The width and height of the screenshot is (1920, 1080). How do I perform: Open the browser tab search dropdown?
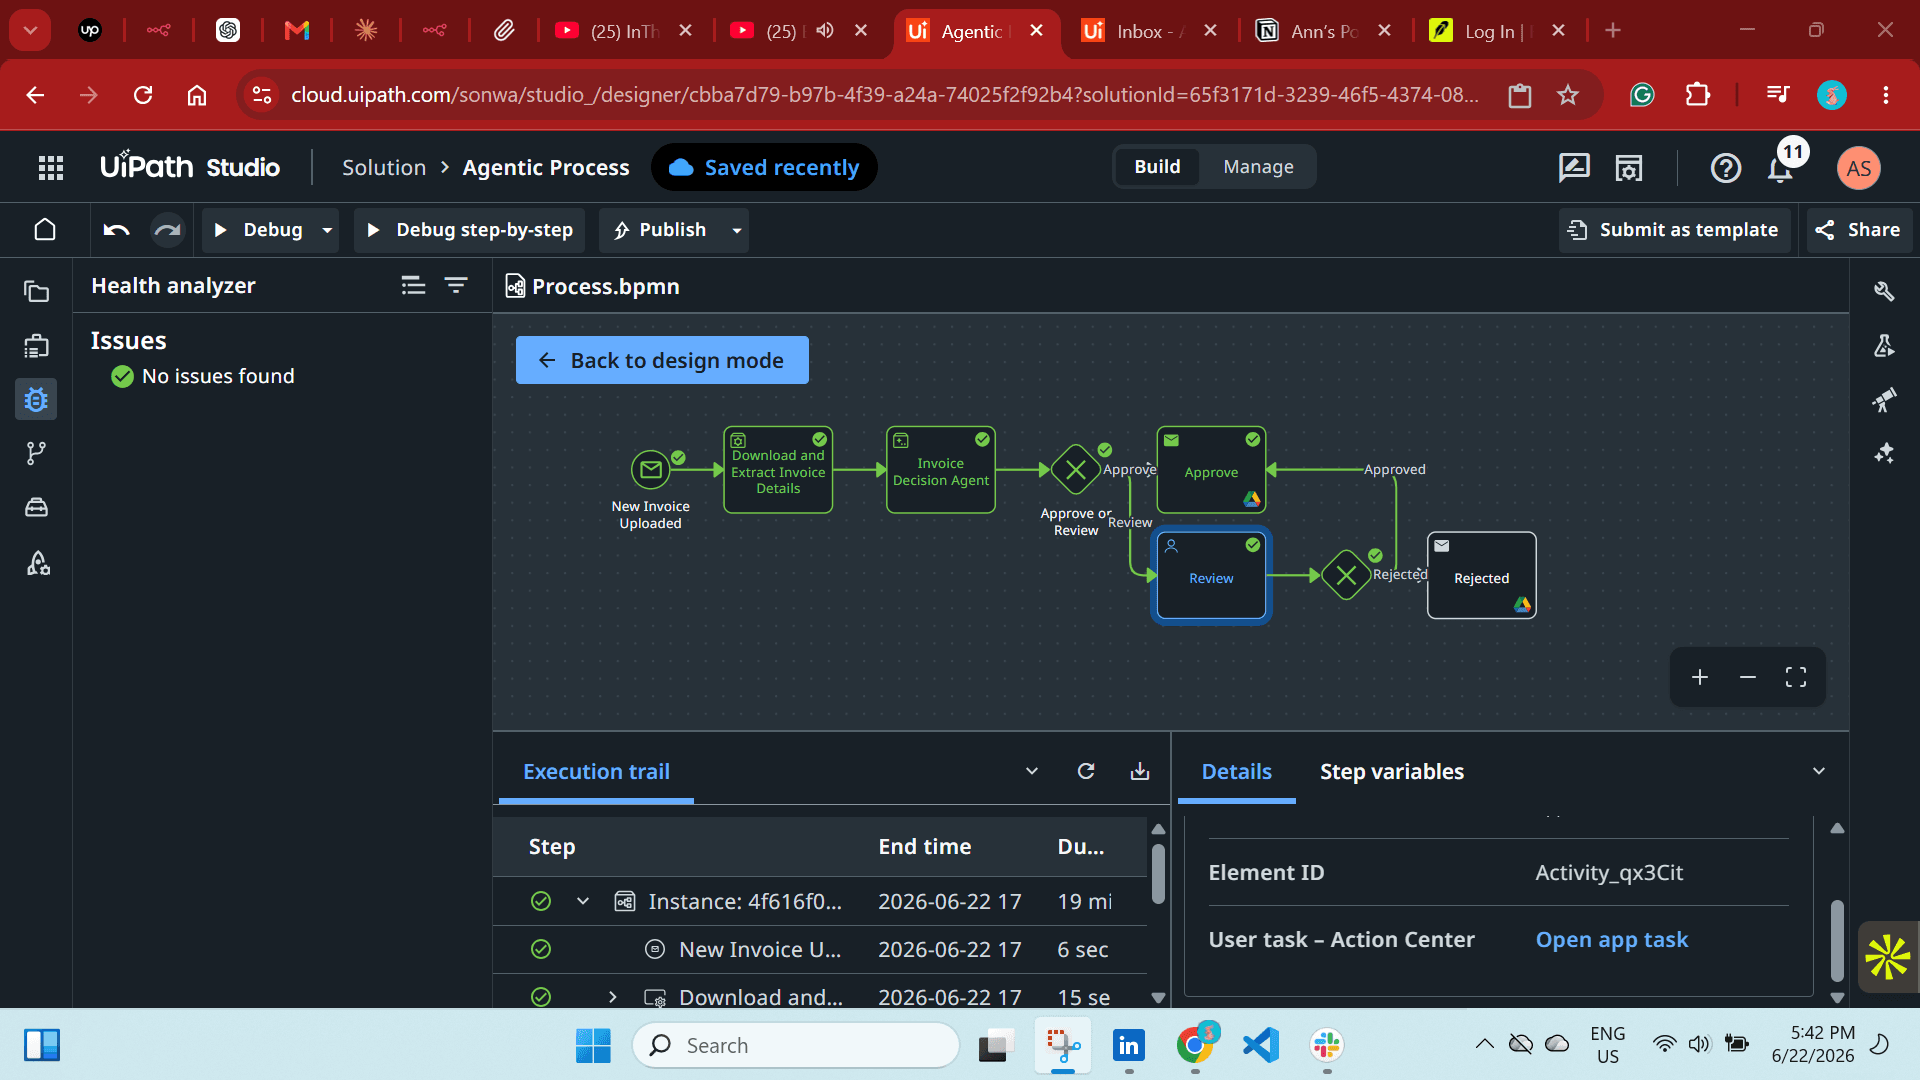point(30,30)
